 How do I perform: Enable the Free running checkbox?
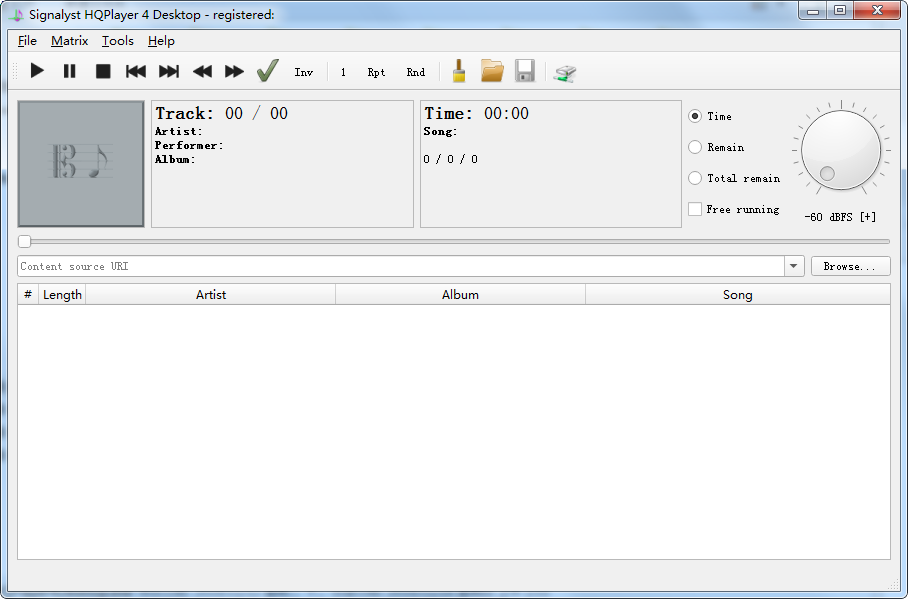[x=695, y=209]
